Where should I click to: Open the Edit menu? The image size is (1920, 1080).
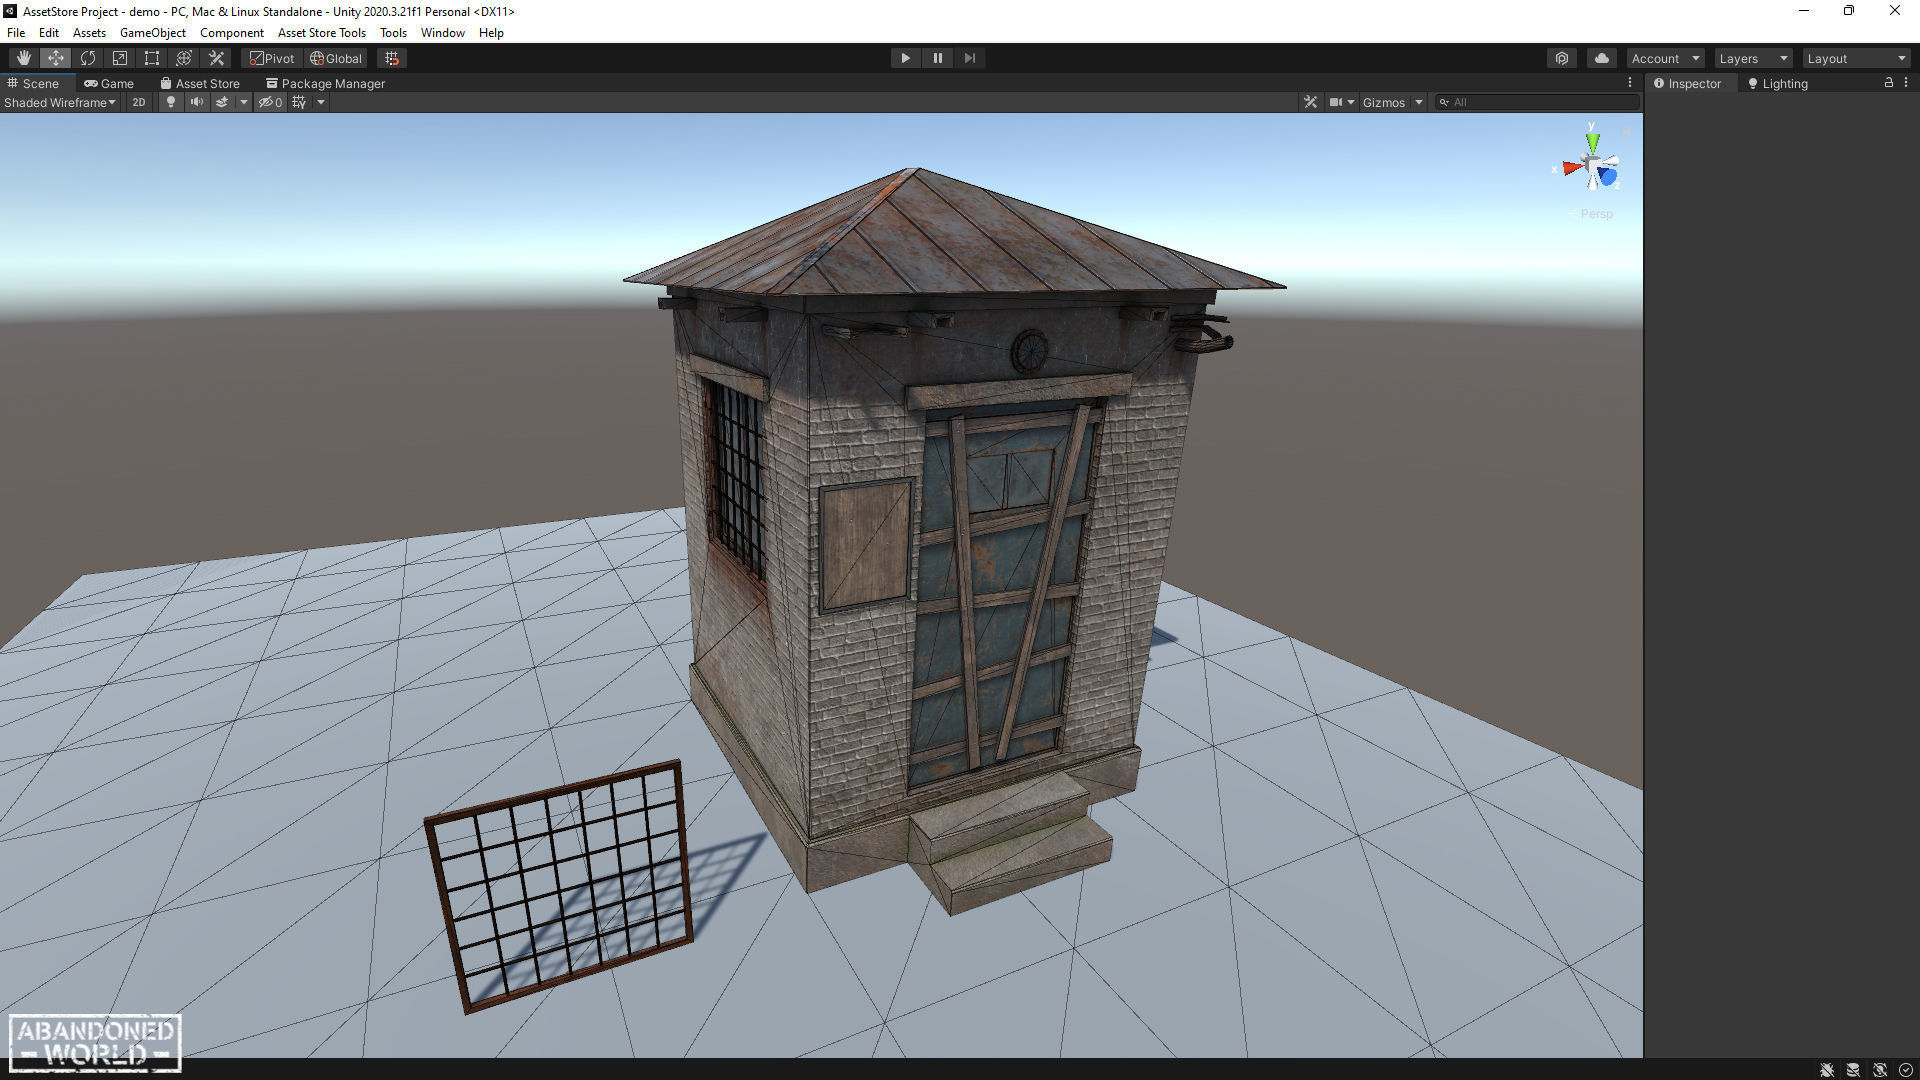[49, 33]
